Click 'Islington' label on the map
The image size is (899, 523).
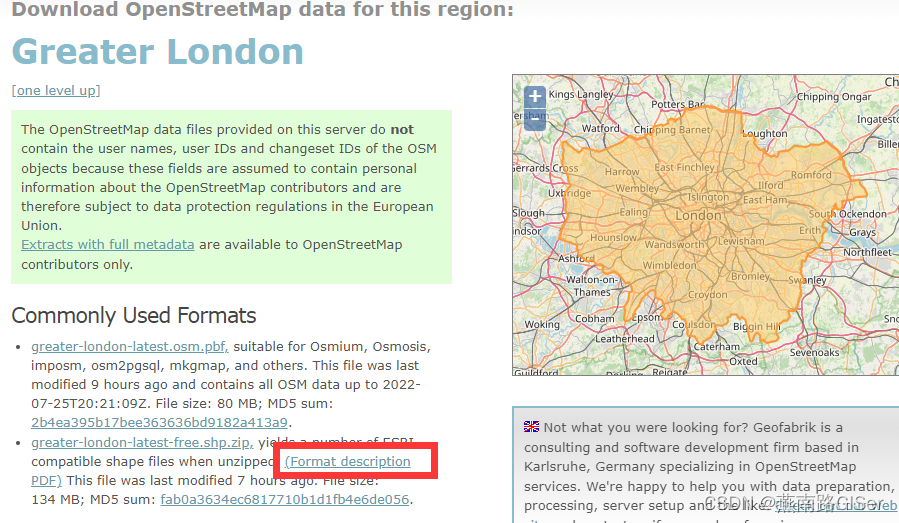pos(709,197)
